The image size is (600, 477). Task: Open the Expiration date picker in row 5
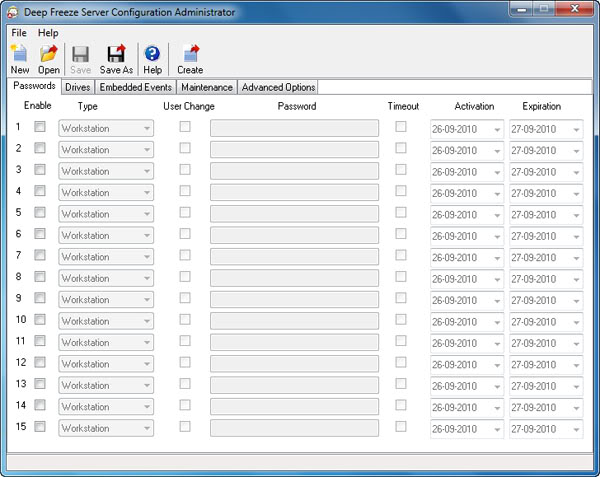click(x=546, y=215)
